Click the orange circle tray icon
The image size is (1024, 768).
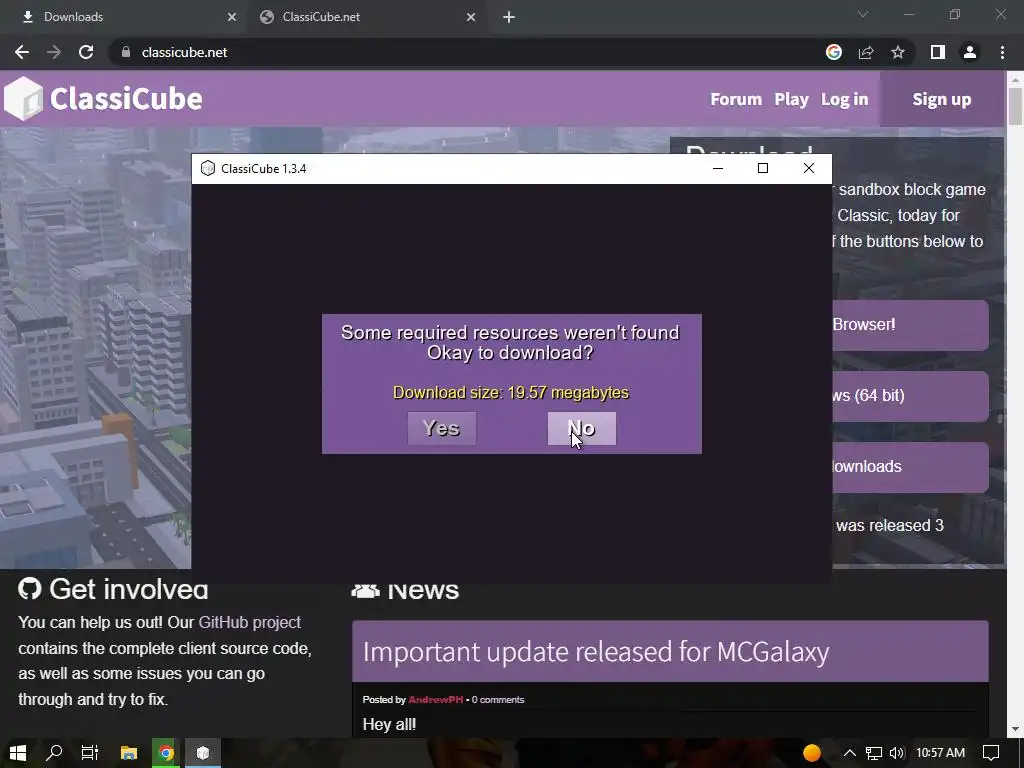click(812, 753)
